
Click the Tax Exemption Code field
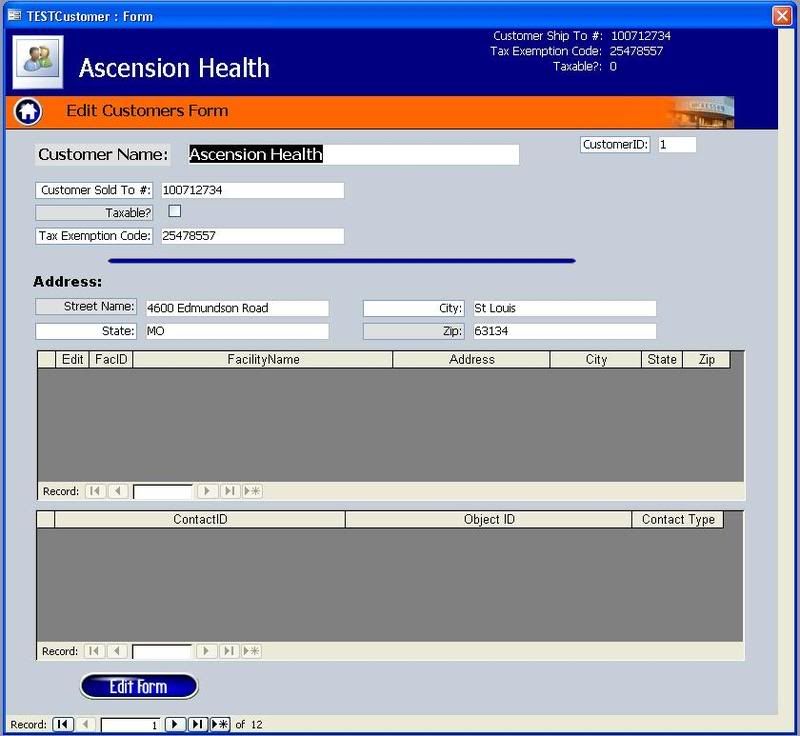[253, 236]
